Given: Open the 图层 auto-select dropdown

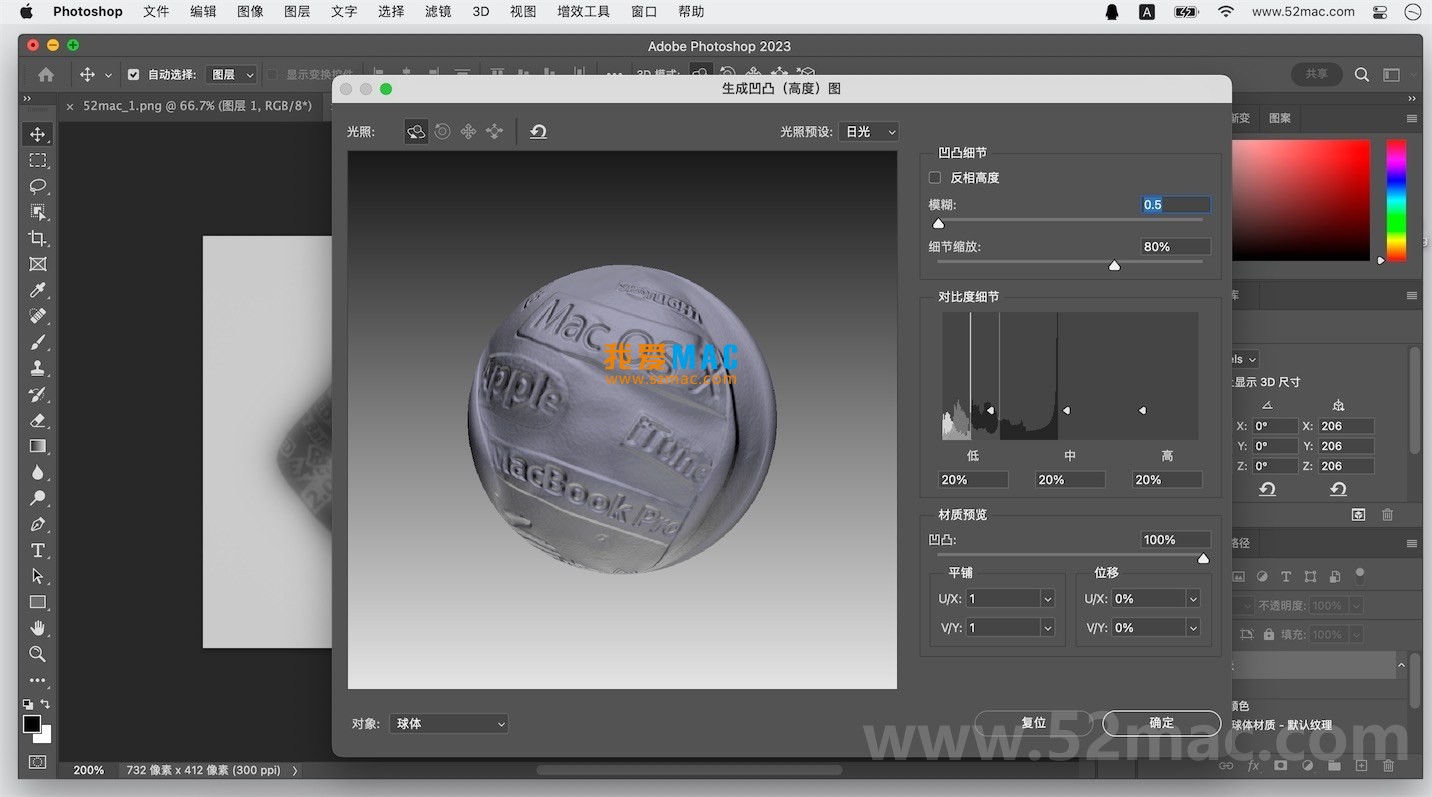Looking at the screenshot, I should tap(232, 74).
